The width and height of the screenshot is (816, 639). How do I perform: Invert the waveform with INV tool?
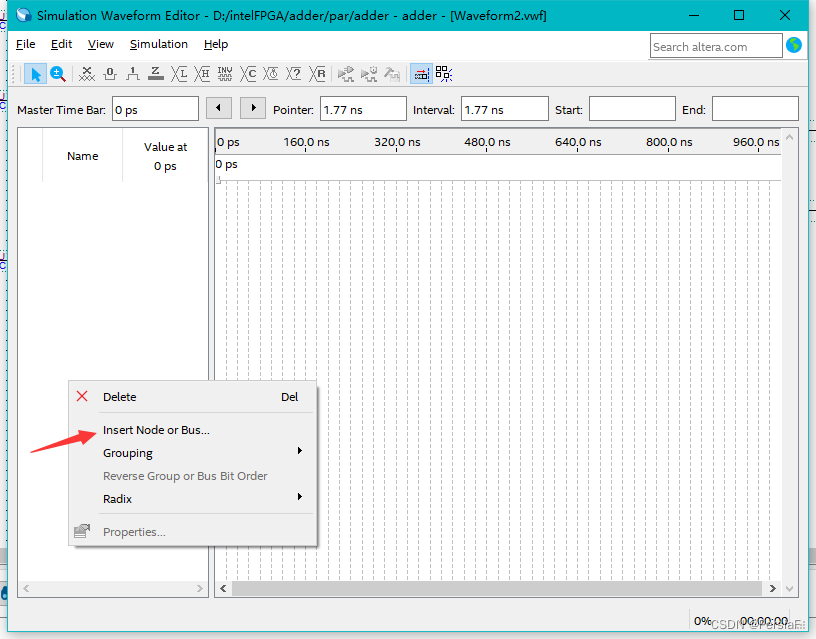(225, 74)
